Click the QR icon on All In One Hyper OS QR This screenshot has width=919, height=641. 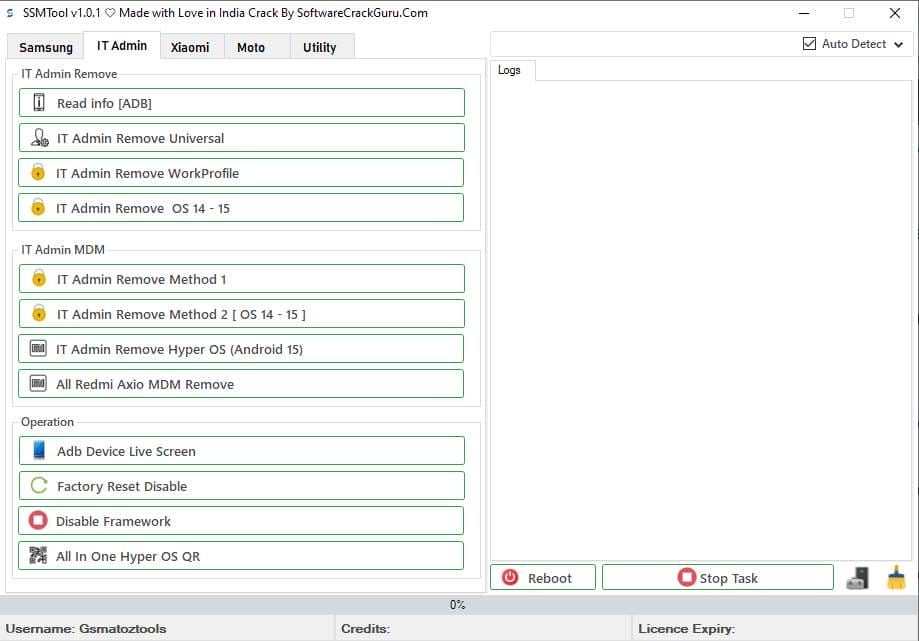click(38, 555)
